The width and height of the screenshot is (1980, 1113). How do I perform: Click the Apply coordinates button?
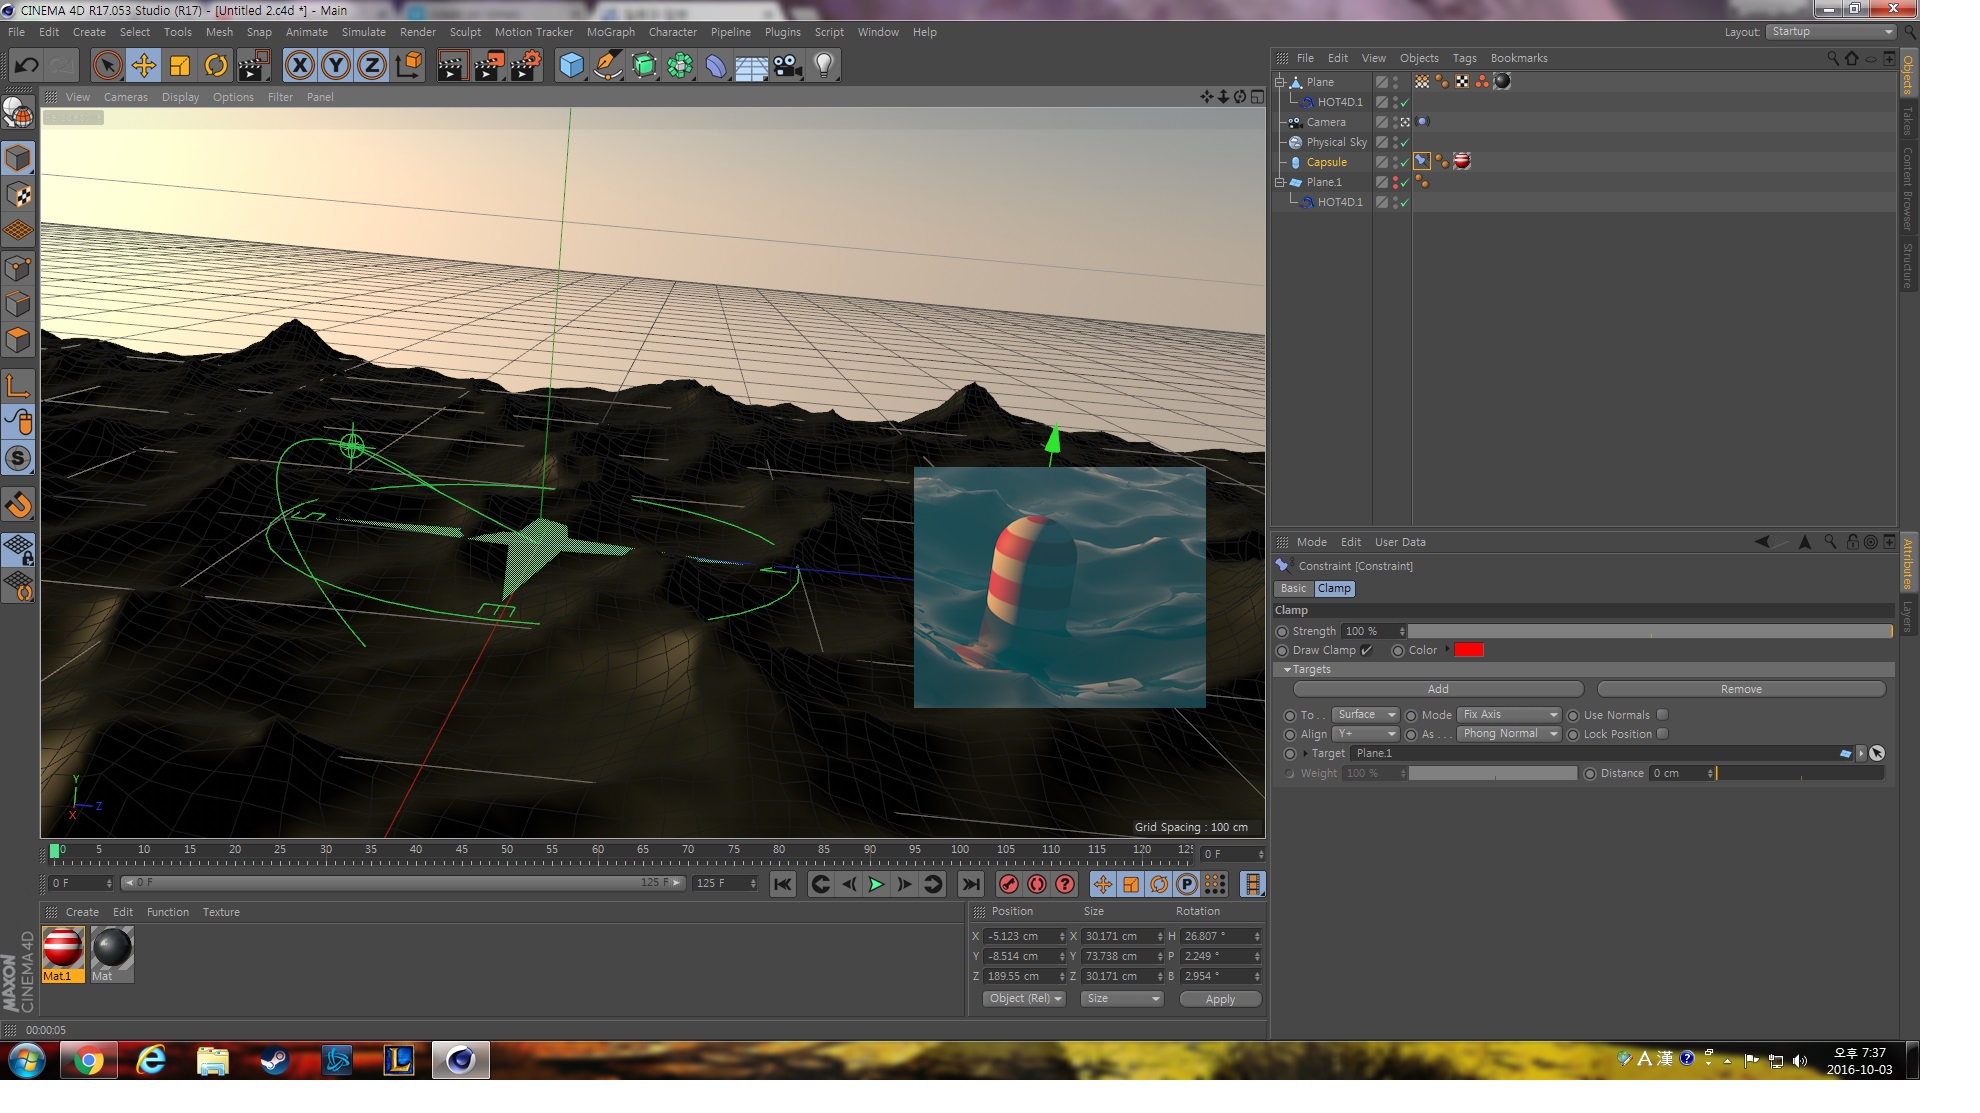pos(1220,999)
